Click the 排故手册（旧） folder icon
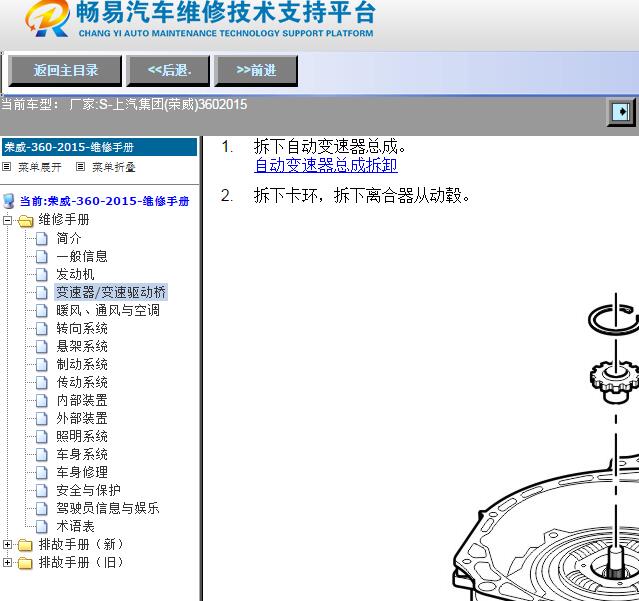 click(25, 563)
